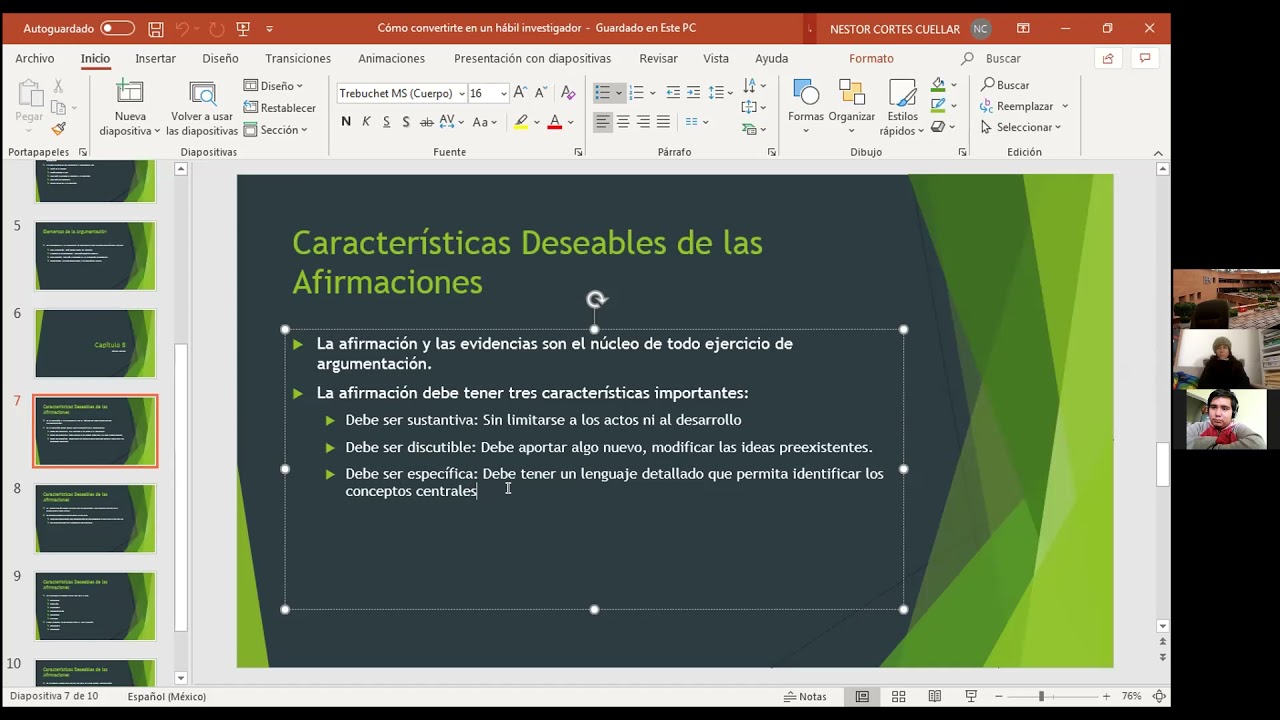
Task: Open the Archivo tab
Action: point(35,59)
